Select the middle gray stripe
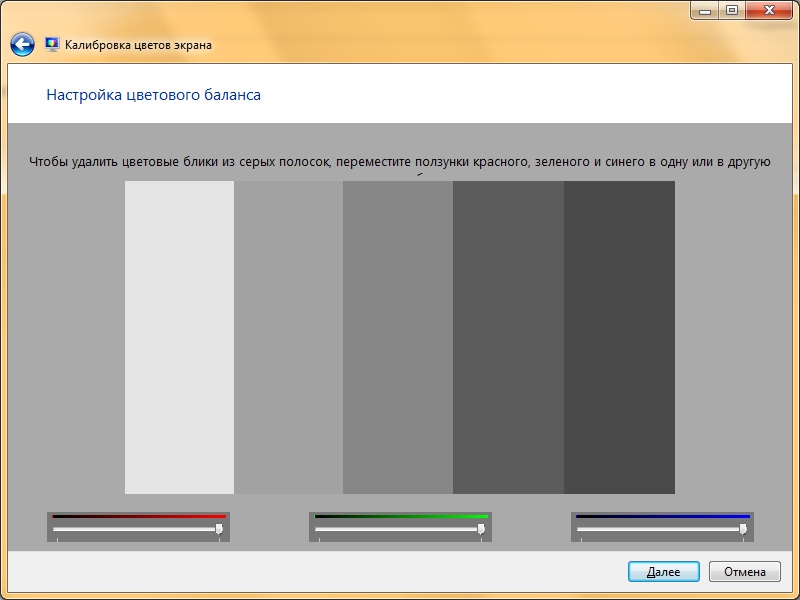 [397, 337]
